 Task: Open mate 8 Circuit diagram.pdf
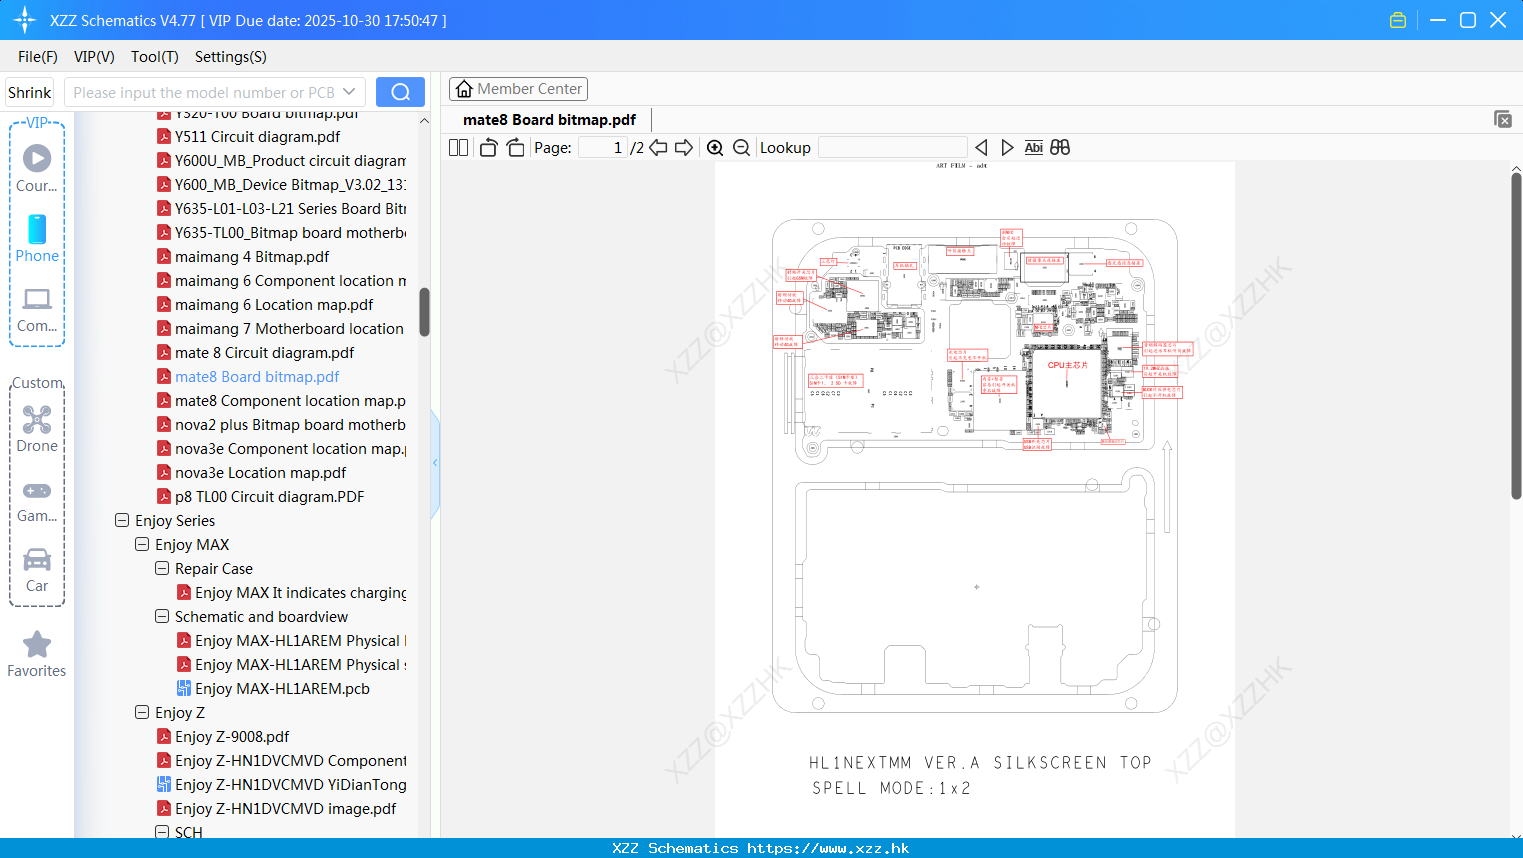(x=264, y=352)
